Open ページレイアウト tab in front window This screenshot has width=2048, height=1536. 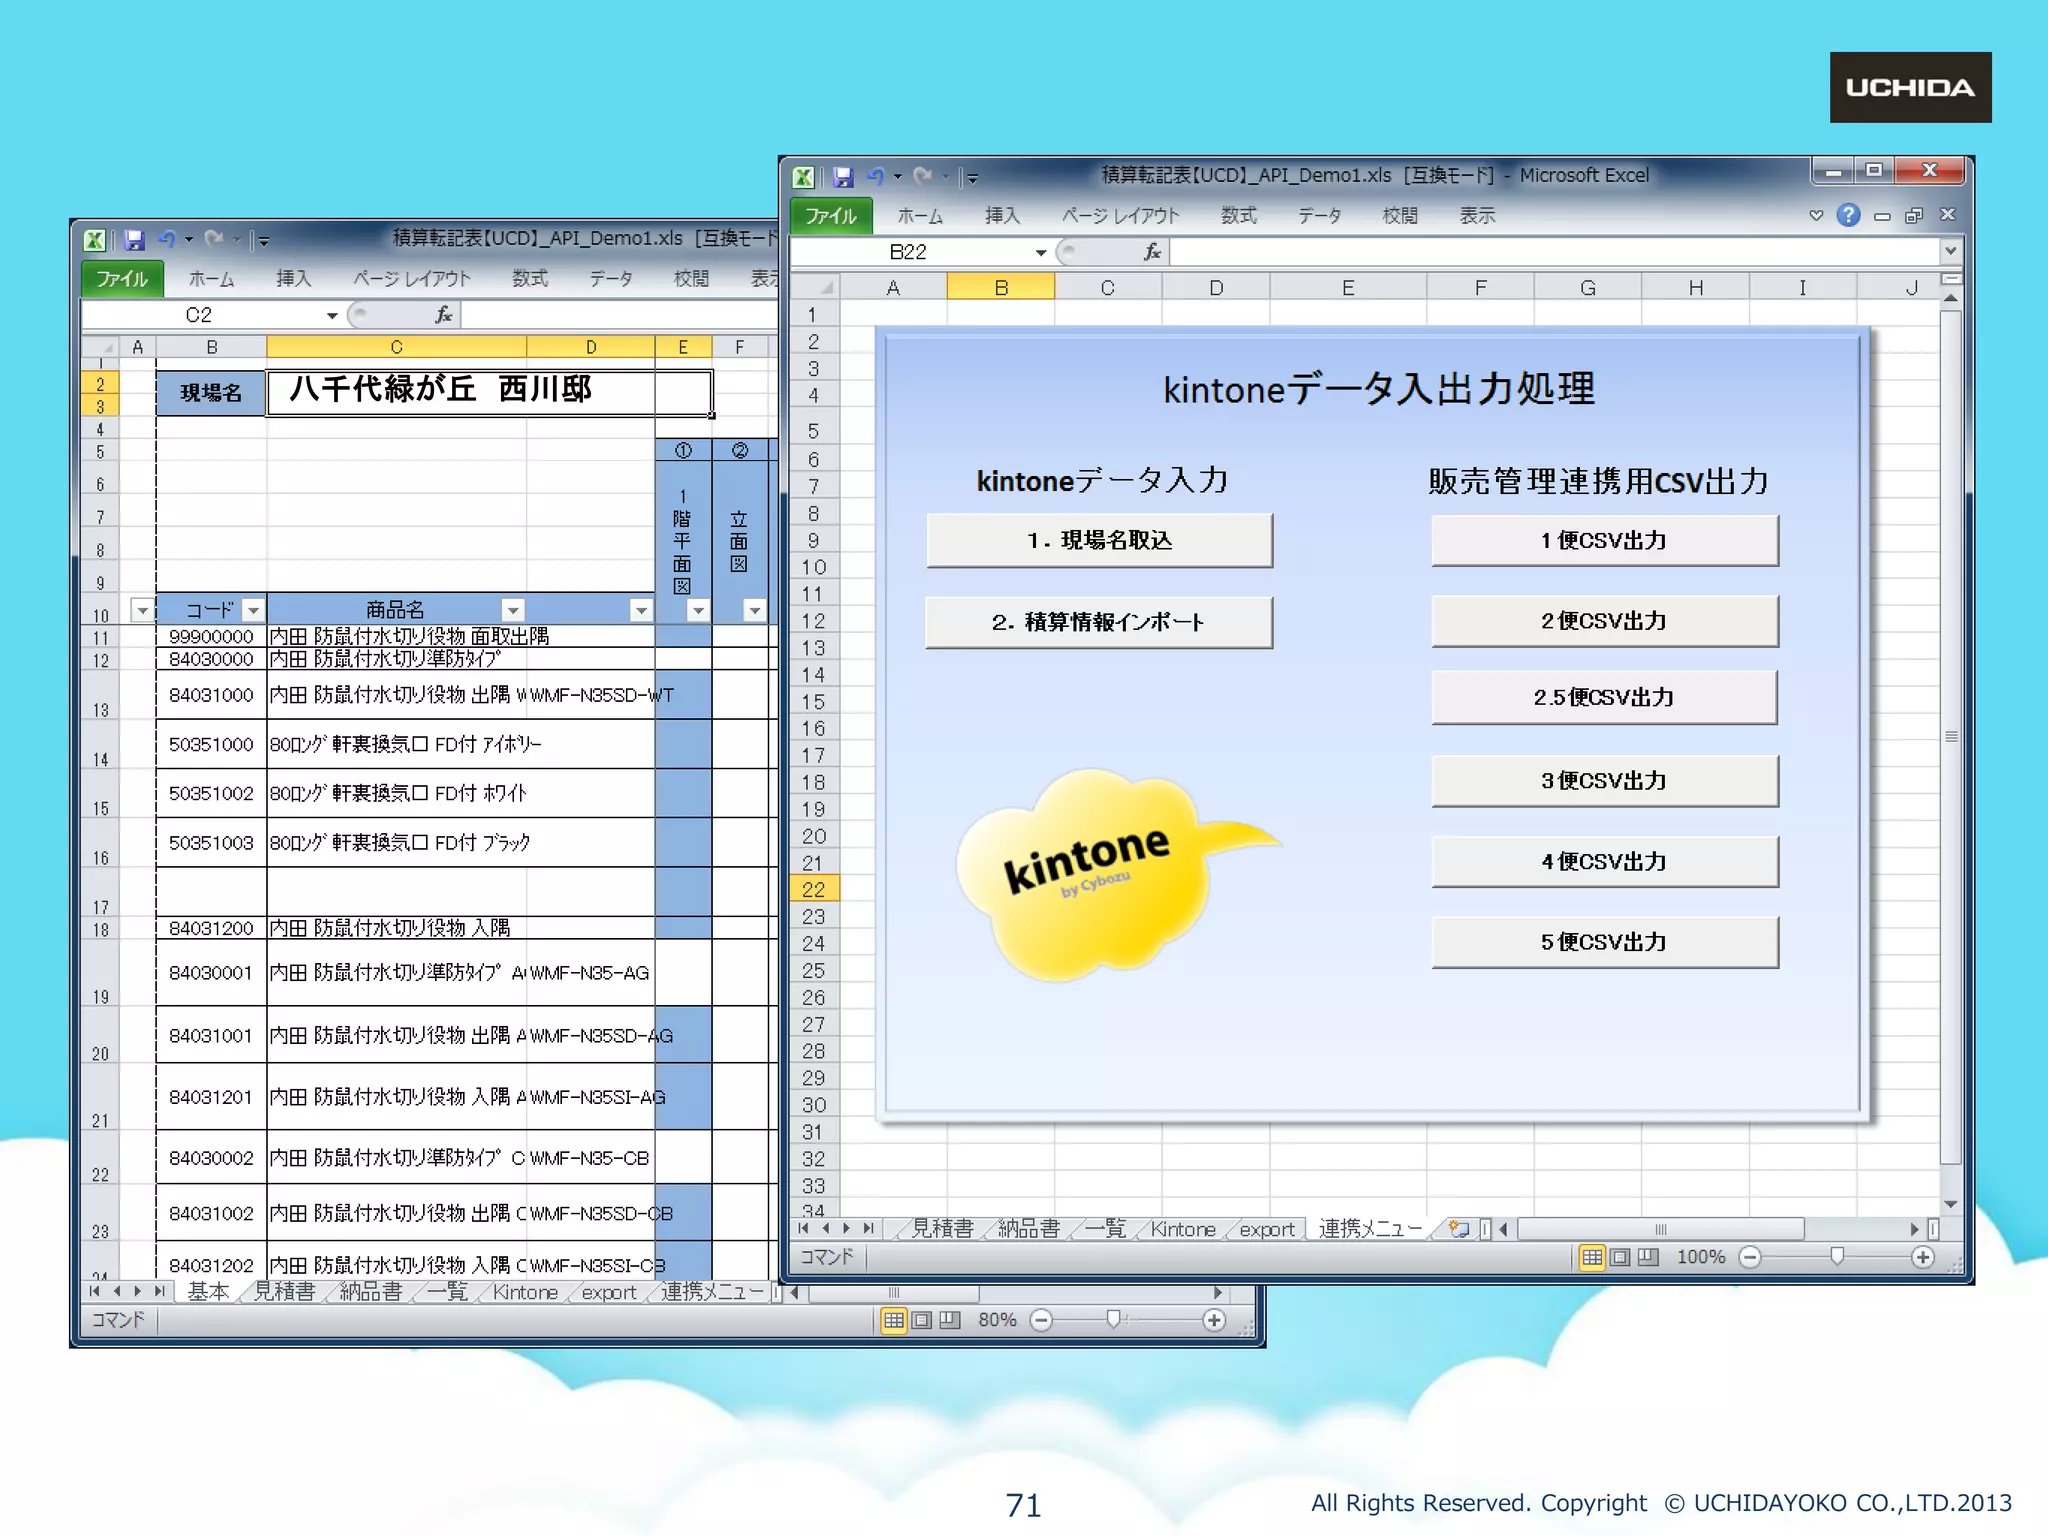(1120, 216)
